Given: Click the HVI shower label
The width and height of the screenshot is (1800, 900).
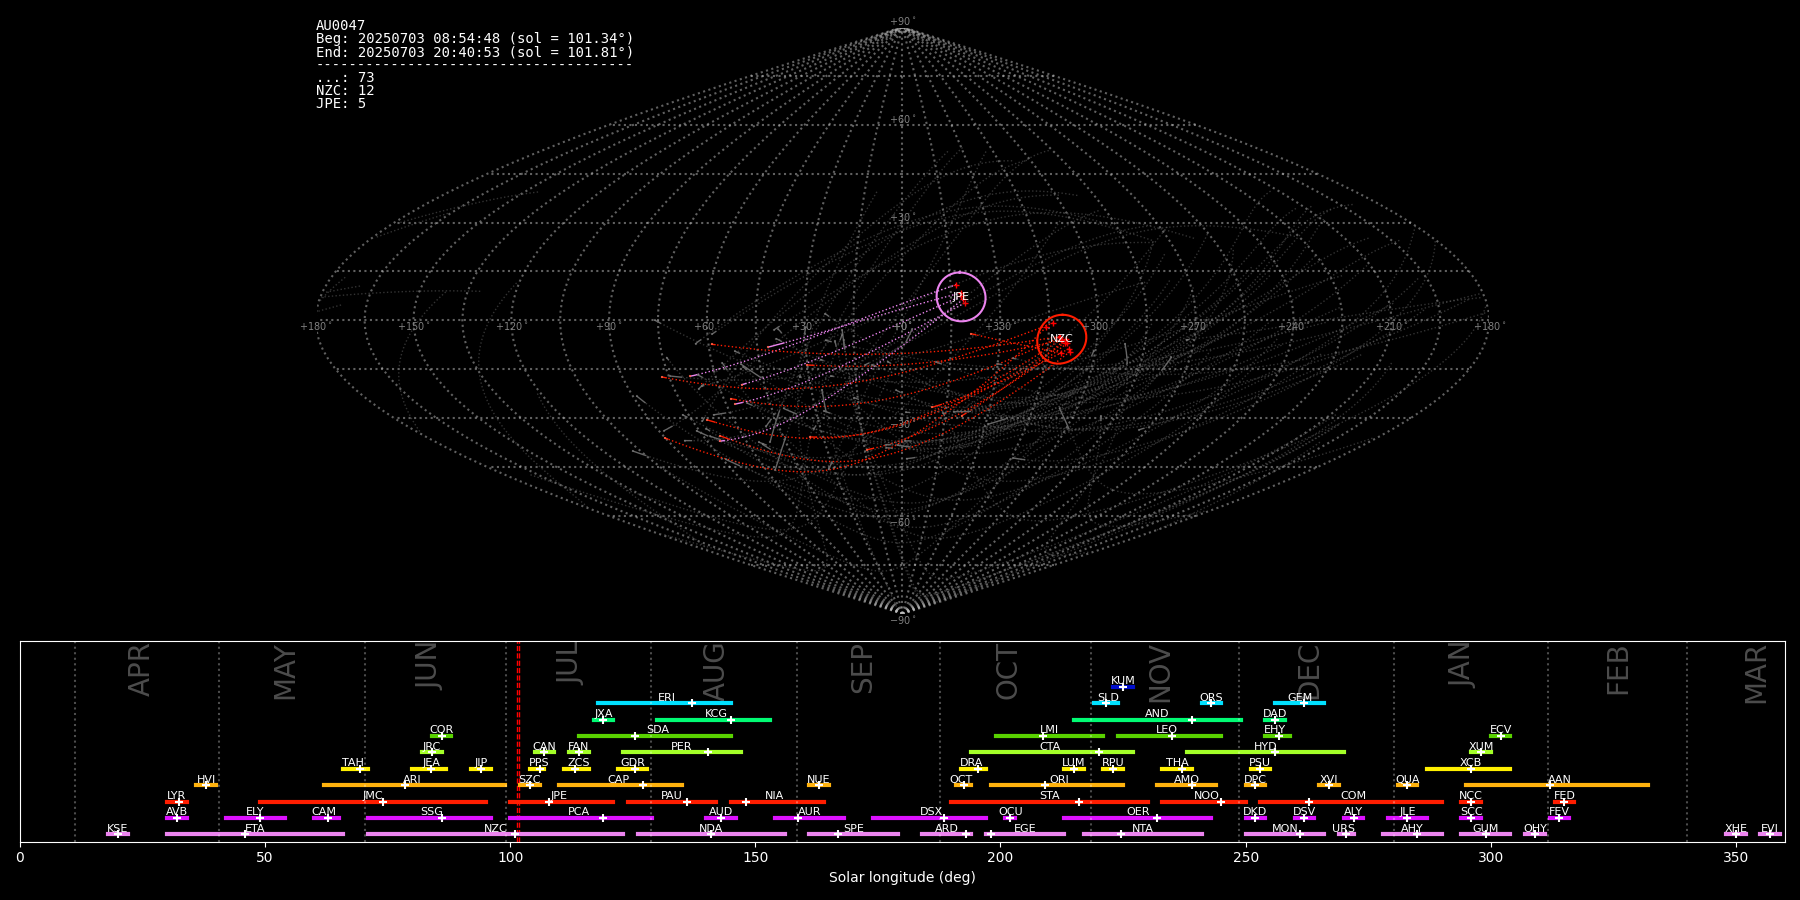Looking at the screenshot, I should click(x=206, y=780).
